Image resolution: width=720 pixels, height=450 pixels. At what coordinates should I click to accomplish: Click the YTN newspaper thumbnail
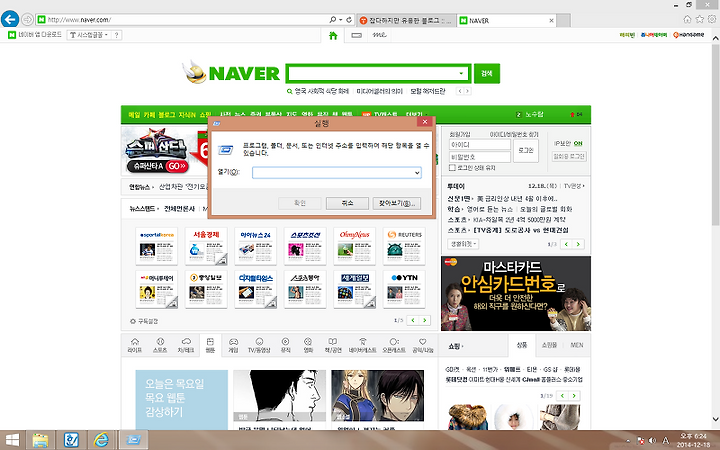pos(404,289)
